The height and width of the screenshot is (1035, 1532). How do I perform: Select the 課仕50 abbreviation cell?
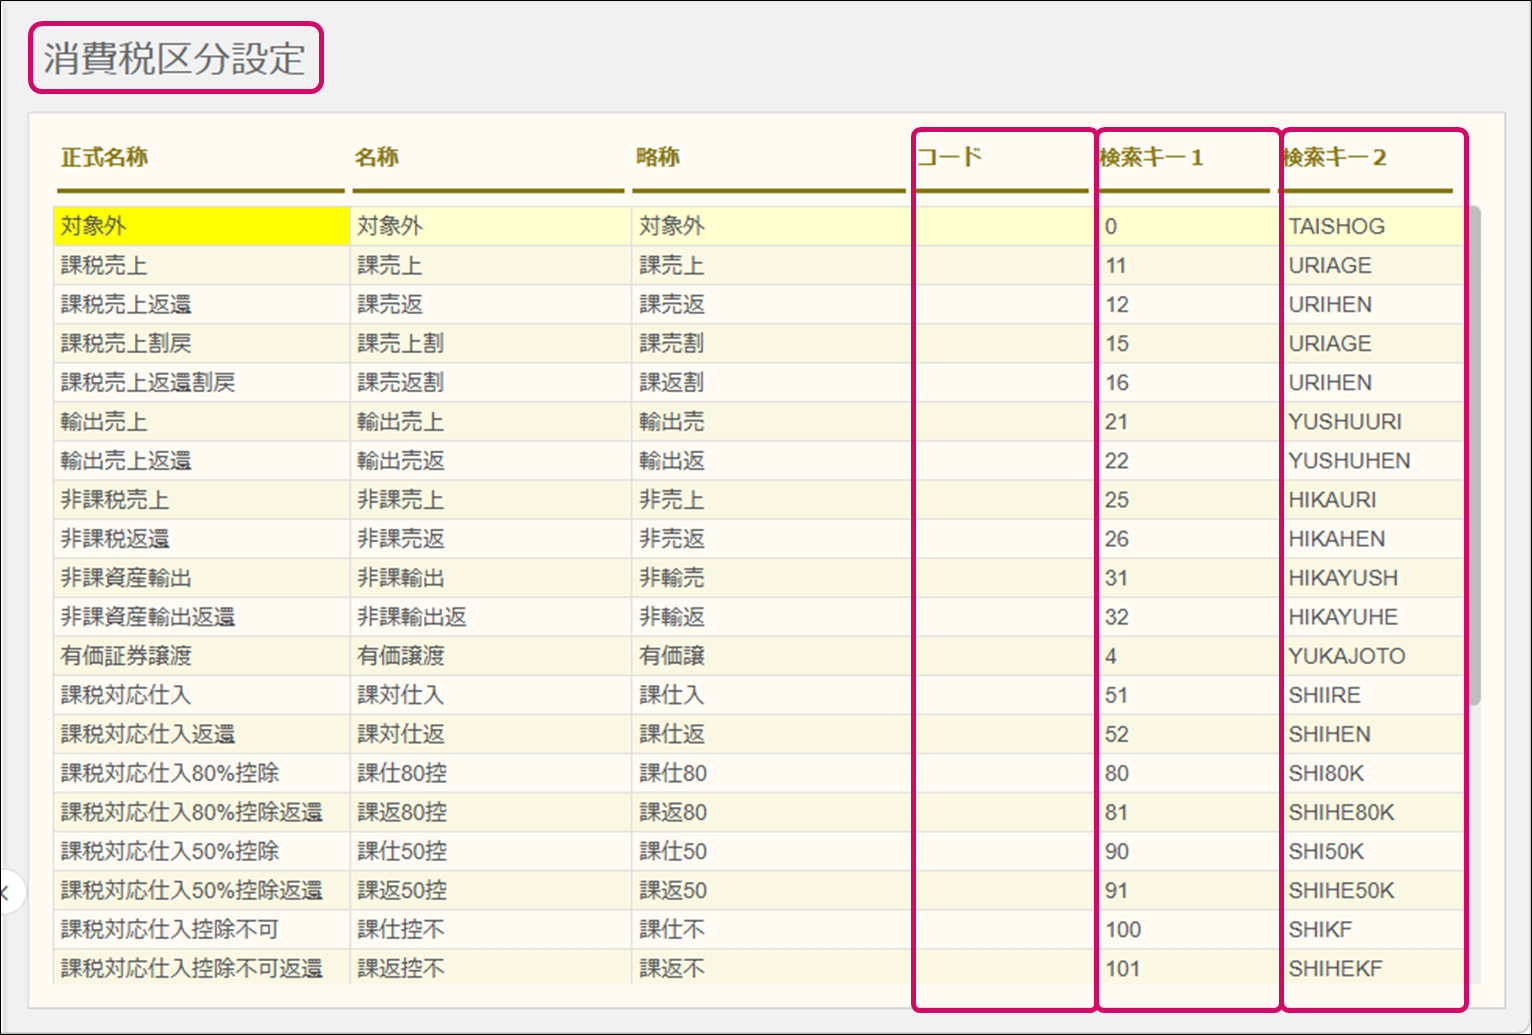[673, 852]
